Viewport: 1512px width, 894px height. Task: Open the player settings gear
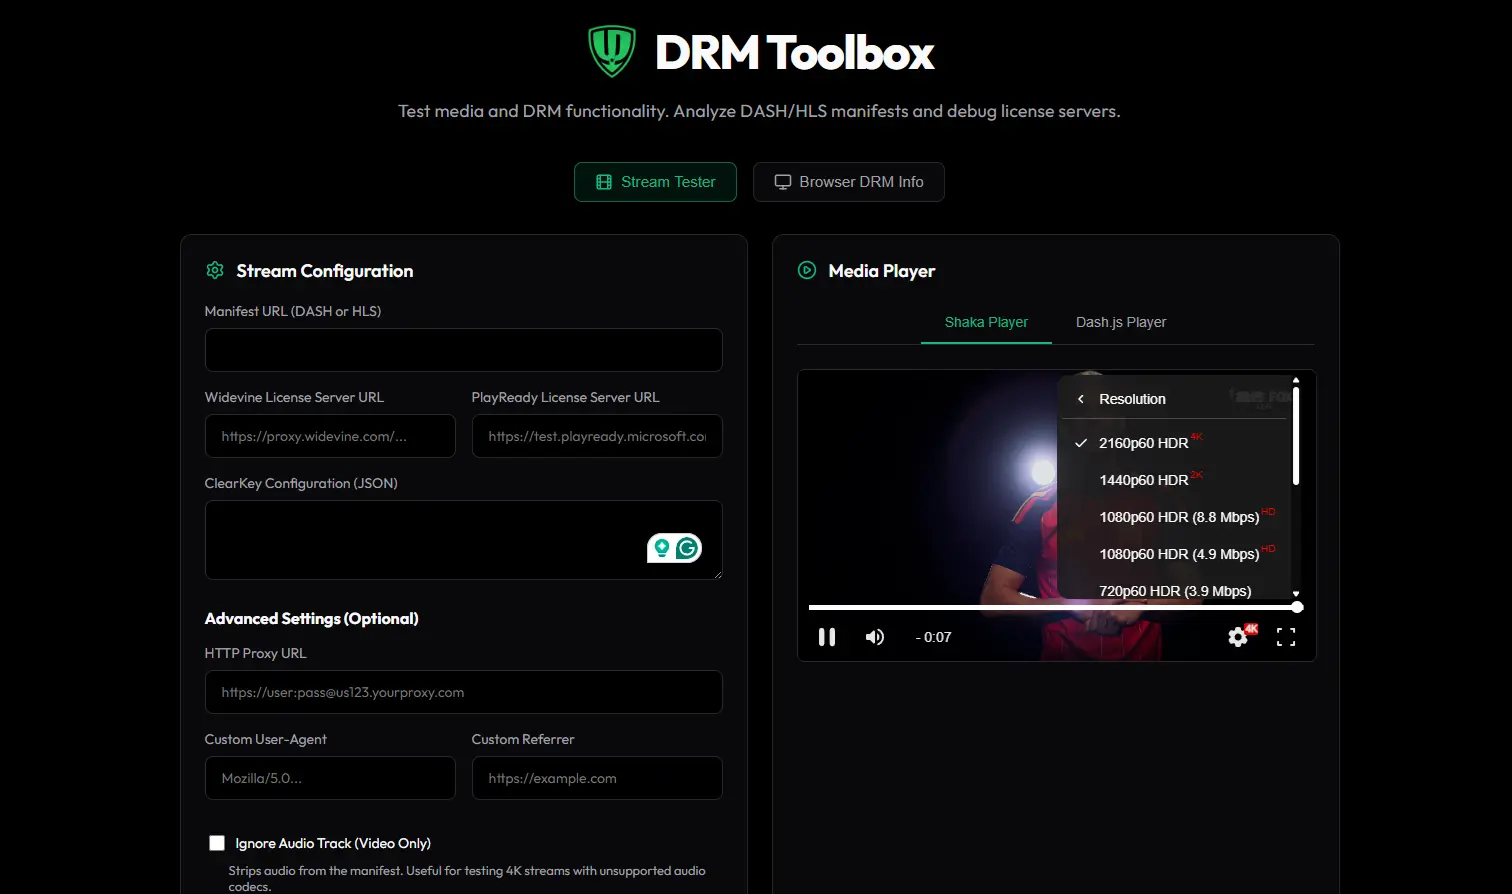[x=1238, y=637]
